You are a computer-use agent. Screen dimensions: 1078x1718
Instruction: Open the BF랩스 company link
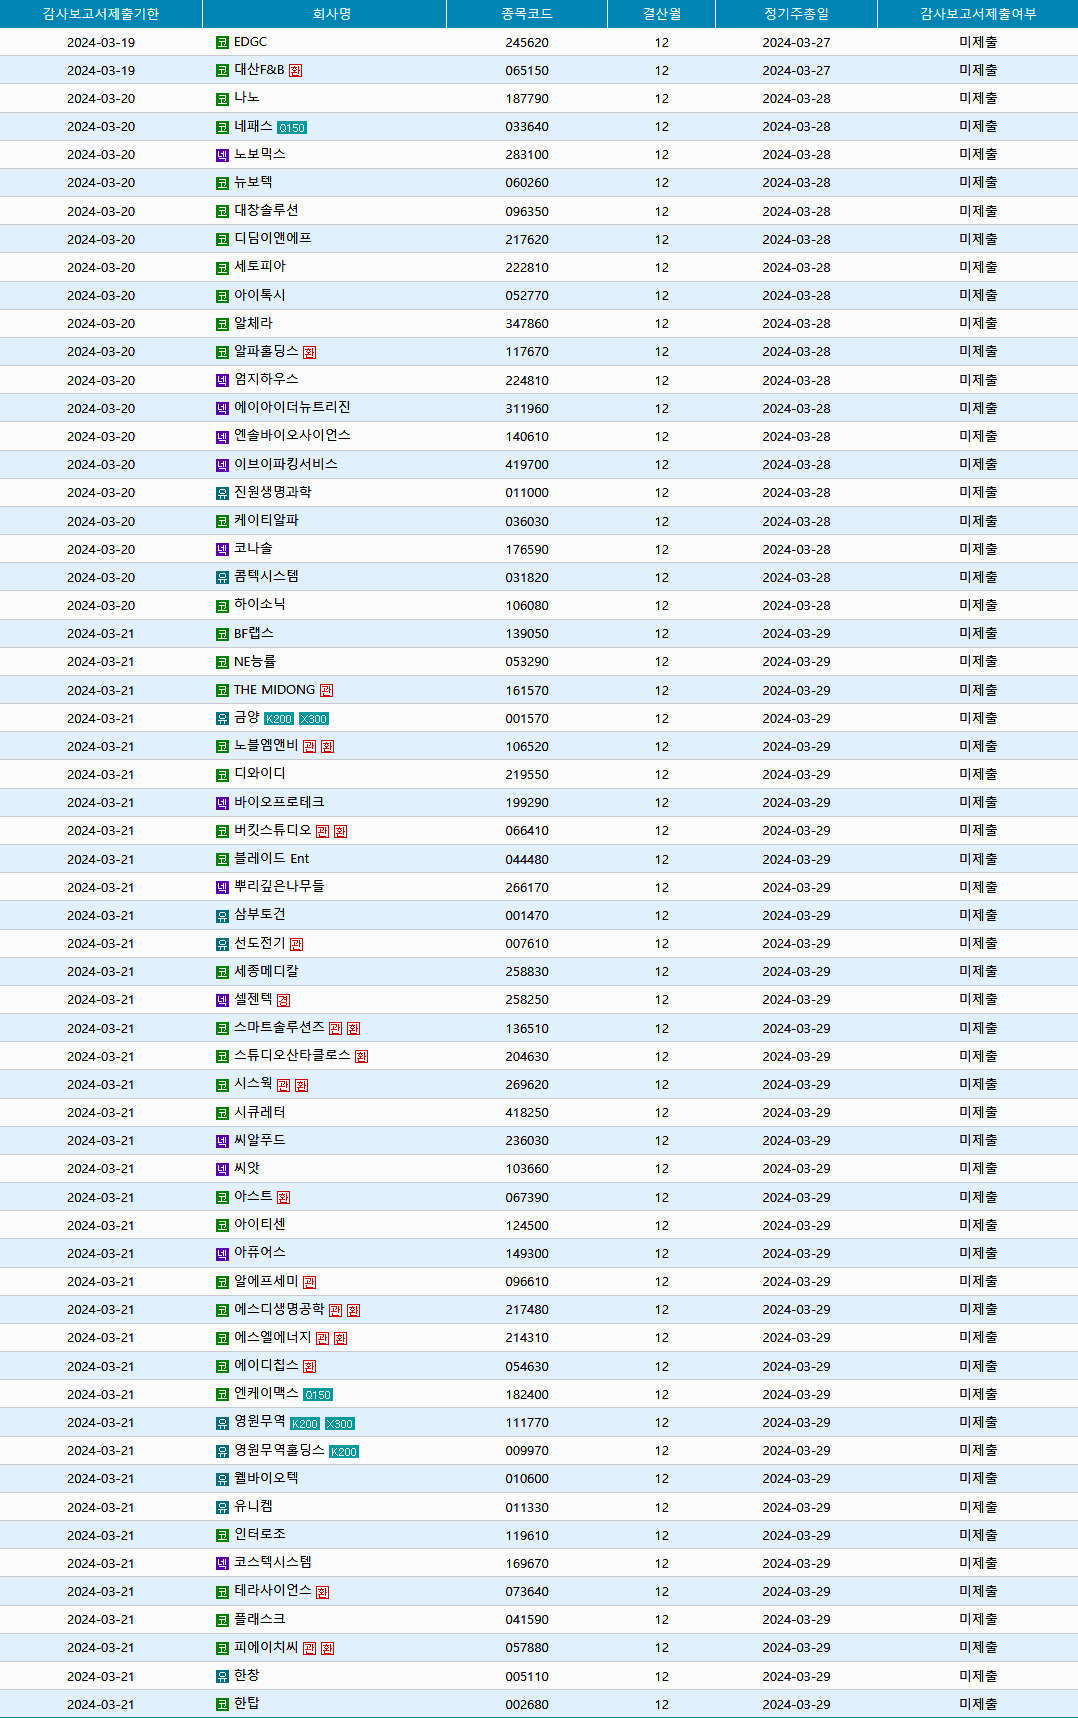[254, 633]
